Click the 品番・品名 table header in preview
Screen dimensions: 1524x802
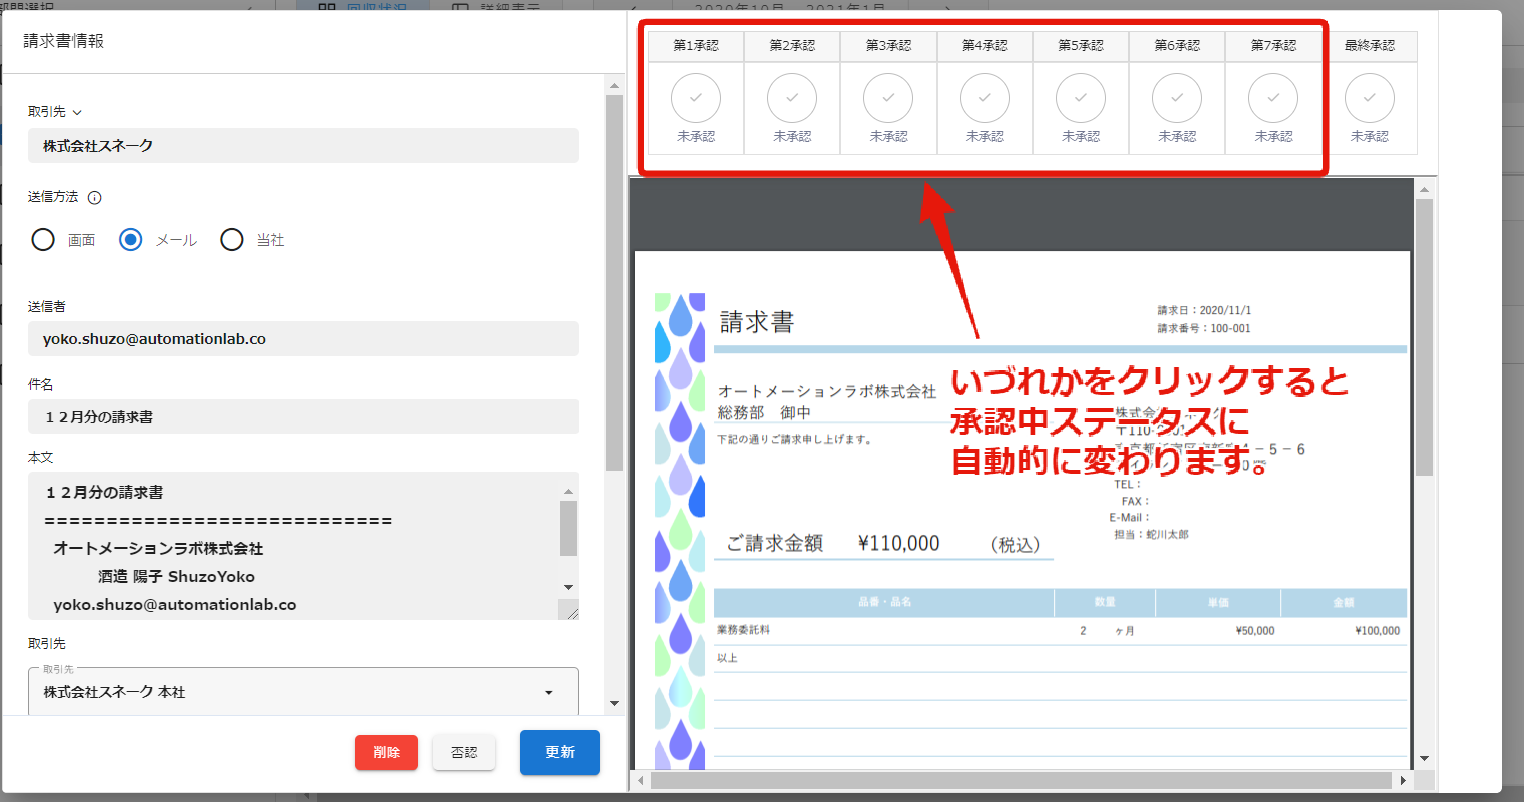pyautogui.click(x=885, y=602)
